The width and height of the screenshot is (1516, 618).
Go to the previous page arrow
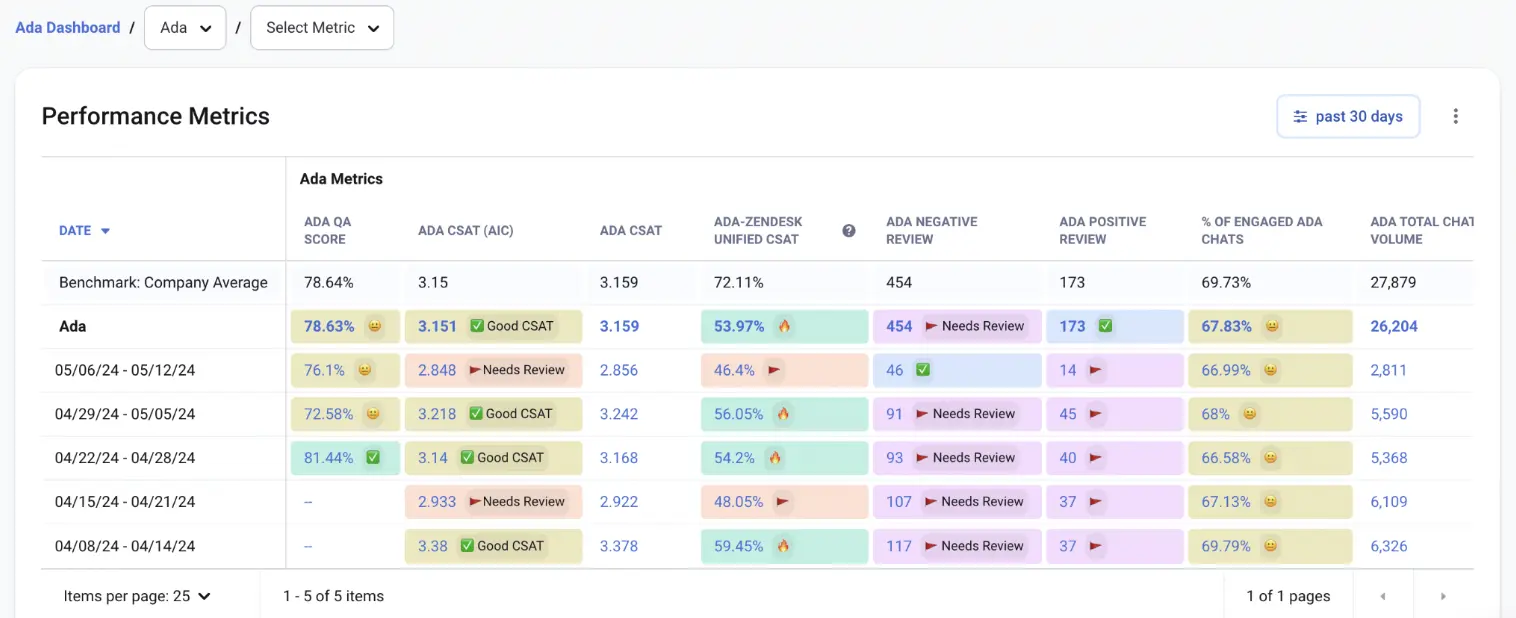pyautogui.click(x=1383, y=596)
